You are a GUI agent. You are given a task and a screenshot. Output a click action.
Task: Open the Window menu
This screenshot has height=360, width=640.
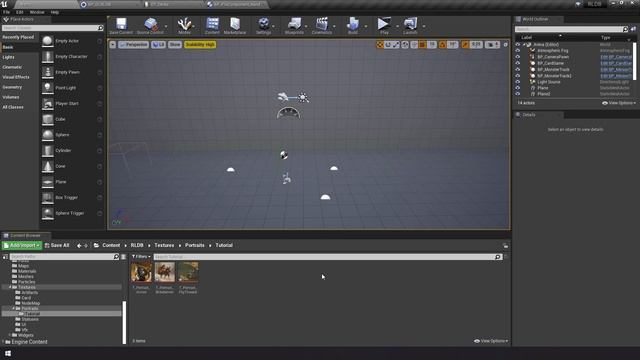pyautogui.click(x=37, y=12)
